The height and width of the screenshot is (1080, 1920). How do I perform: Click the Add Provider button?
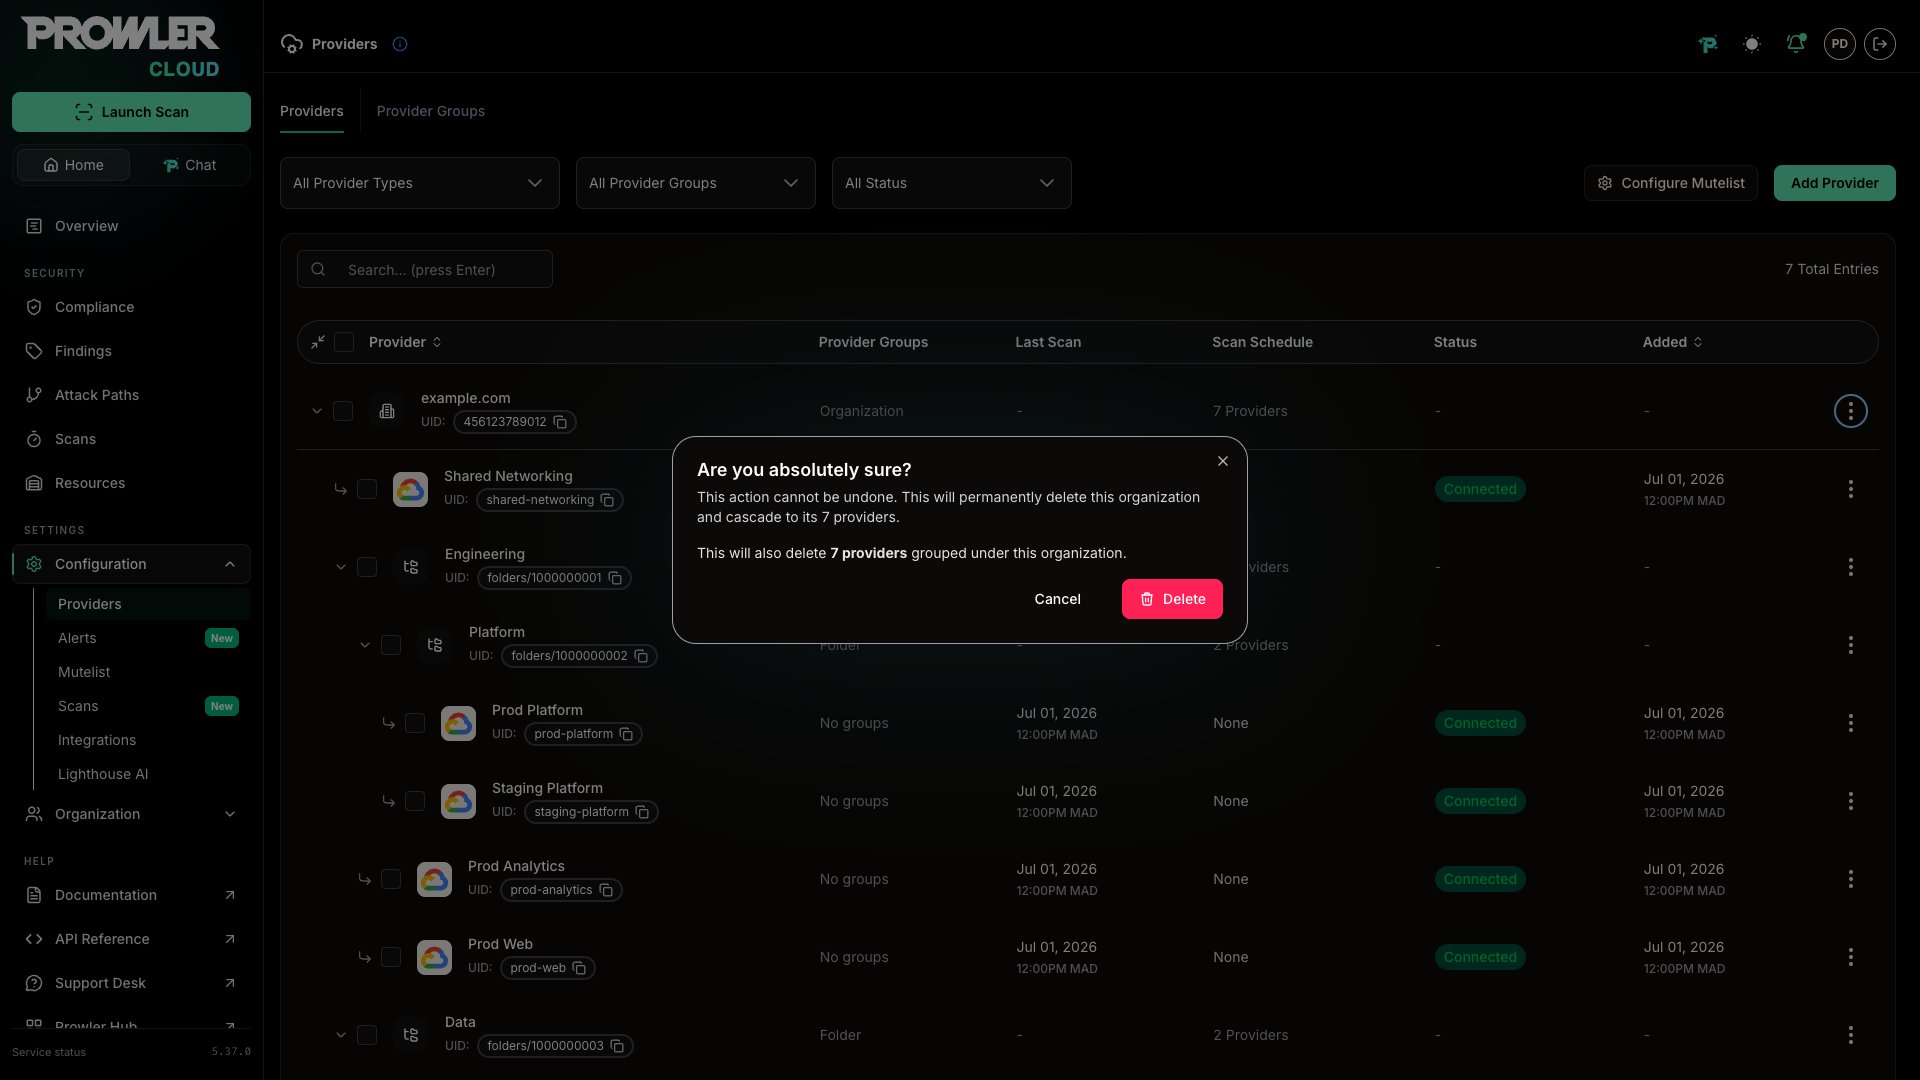pyautogui.click(x=1835, y=183)
